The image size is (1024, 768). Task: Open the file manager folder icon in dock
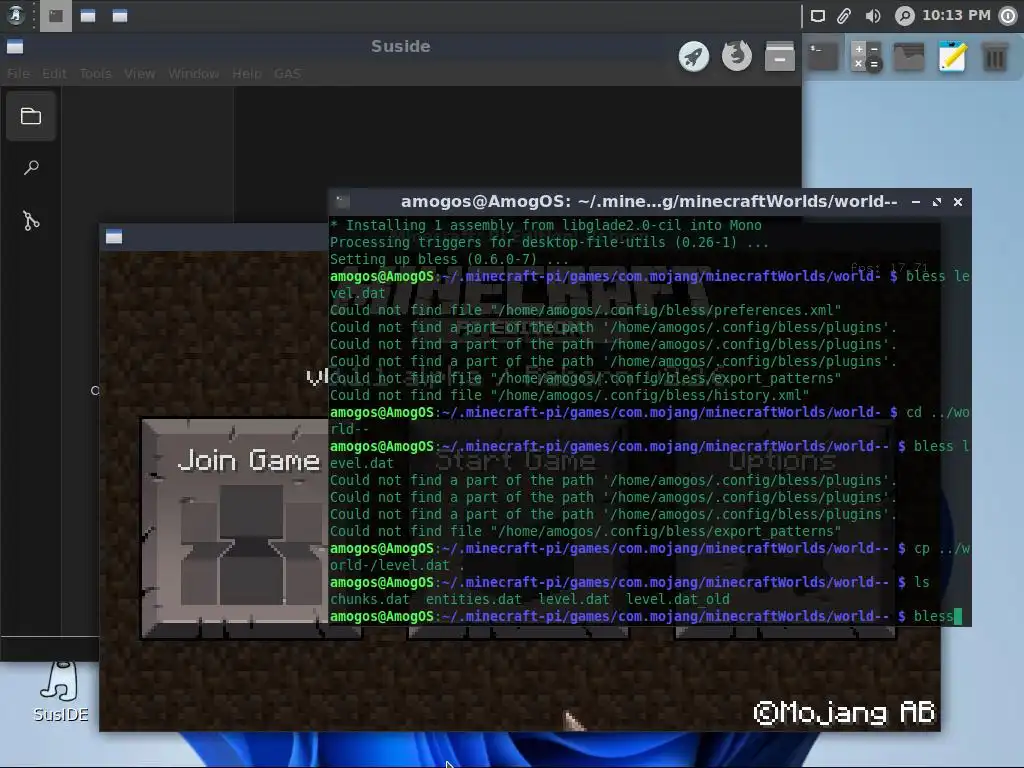(908, 57)
